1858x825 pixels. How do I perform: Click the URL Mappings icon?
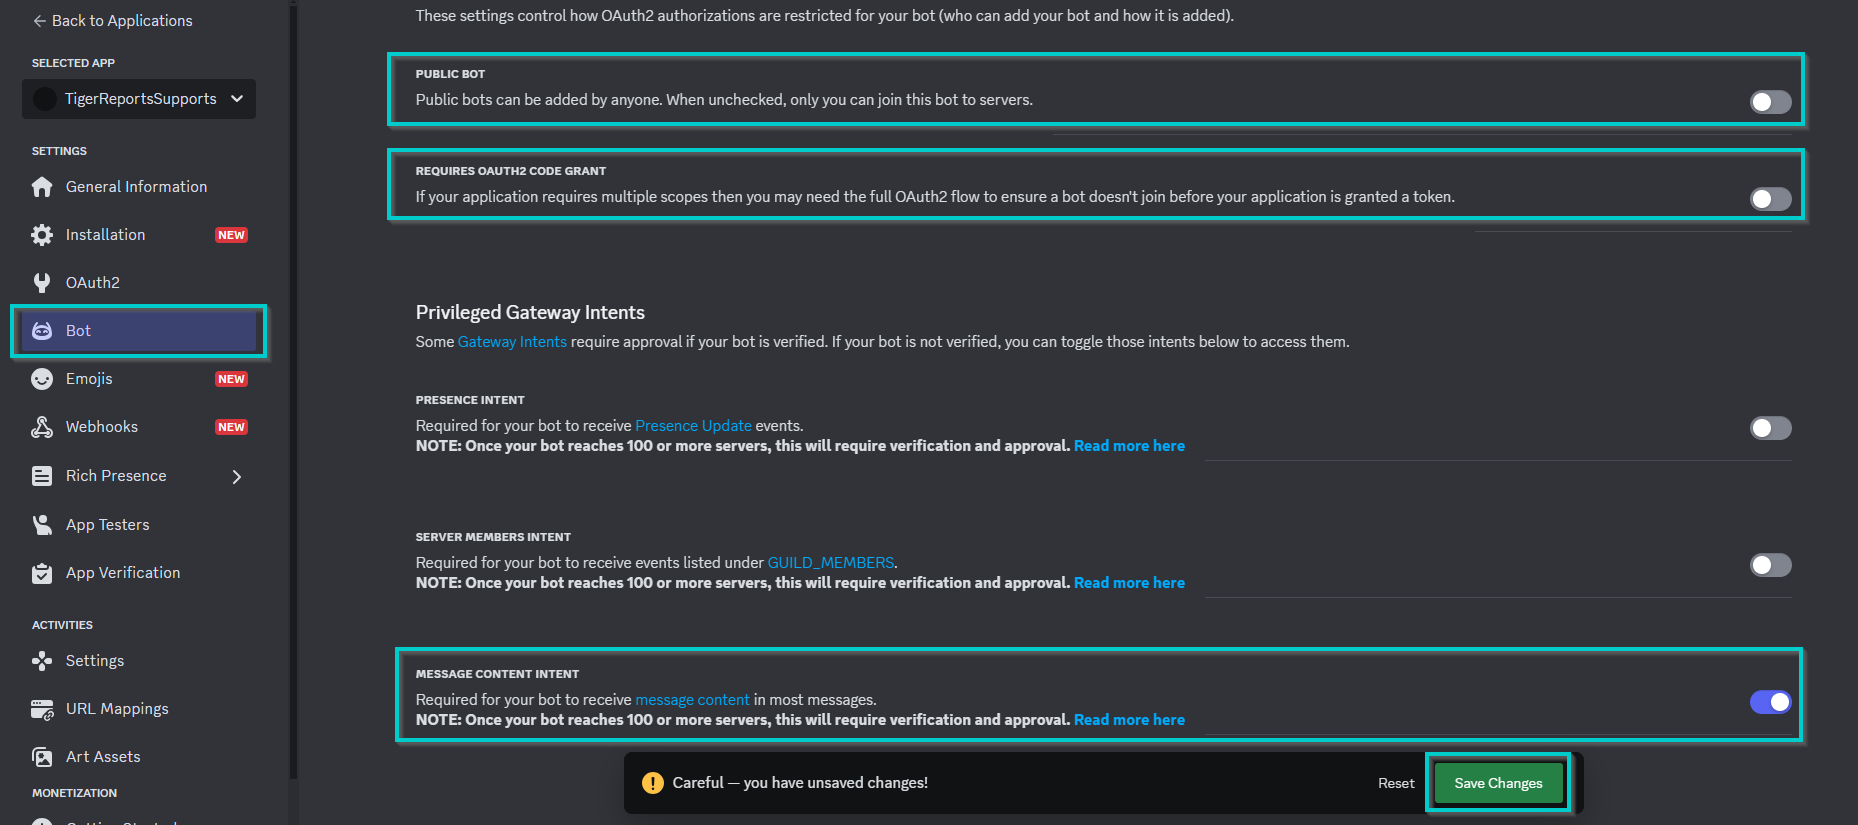[42, 709]
